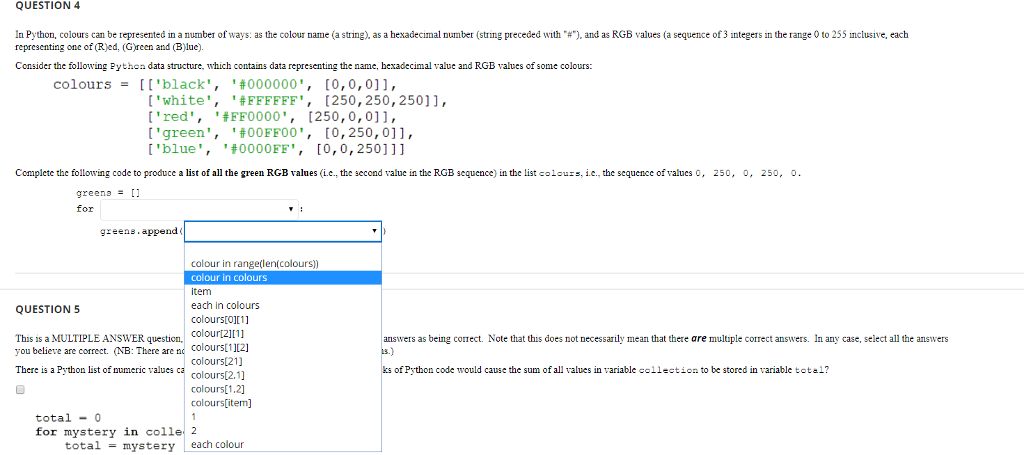Viewport: 1024px width, 455px height.
Task: Select 'colour[2][1]' option
Action: pos(283,334)
